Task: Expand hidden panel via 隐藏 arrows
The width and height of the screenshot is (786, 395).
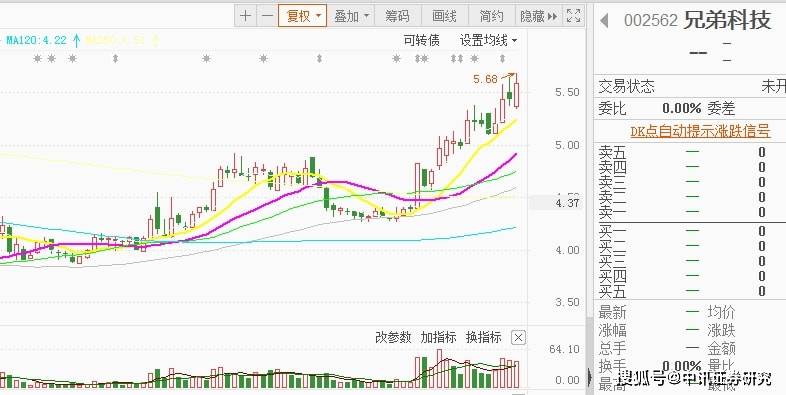Action: click(x=538, y=16)
